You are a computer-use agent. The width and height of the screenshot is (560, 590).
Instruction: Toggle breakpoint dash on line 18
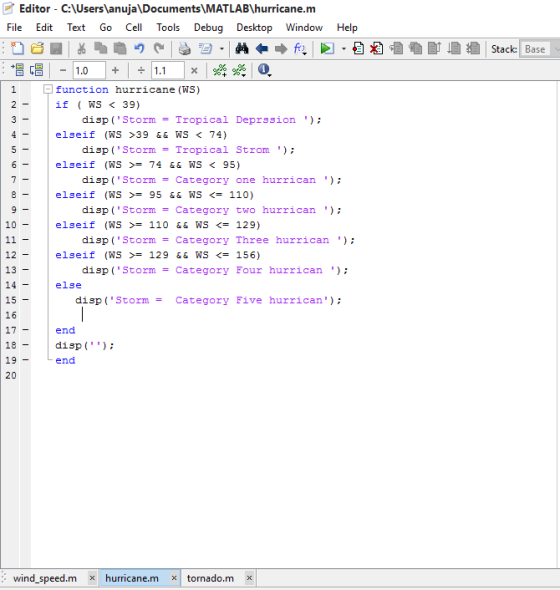point(25,345)
